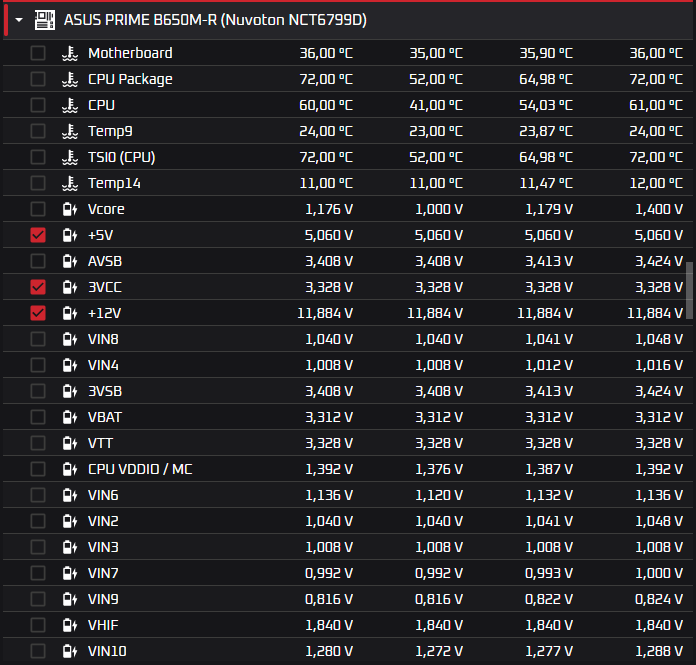Click the 'CPU VDDIO / MC' label
696x665 pixels.
140,469
